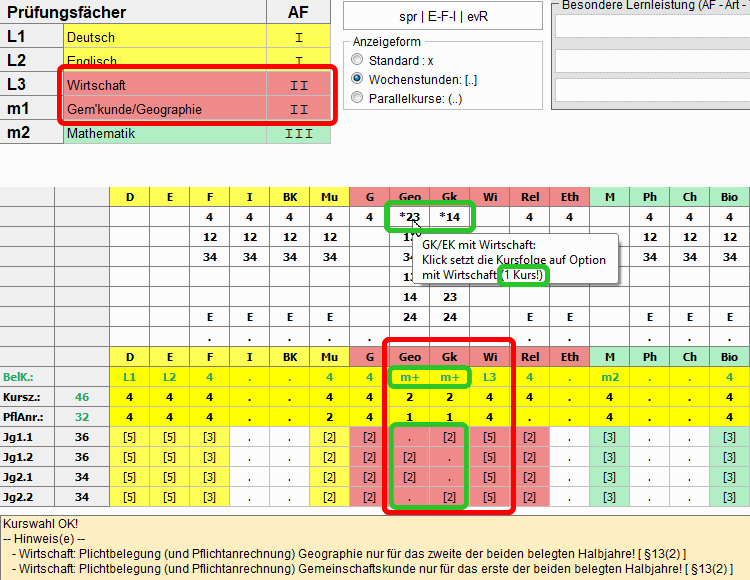The width and height of the screenshot is (750, 580).
Task: Select the 'Standard : x' radio option
Action: (x=358, y=60)
